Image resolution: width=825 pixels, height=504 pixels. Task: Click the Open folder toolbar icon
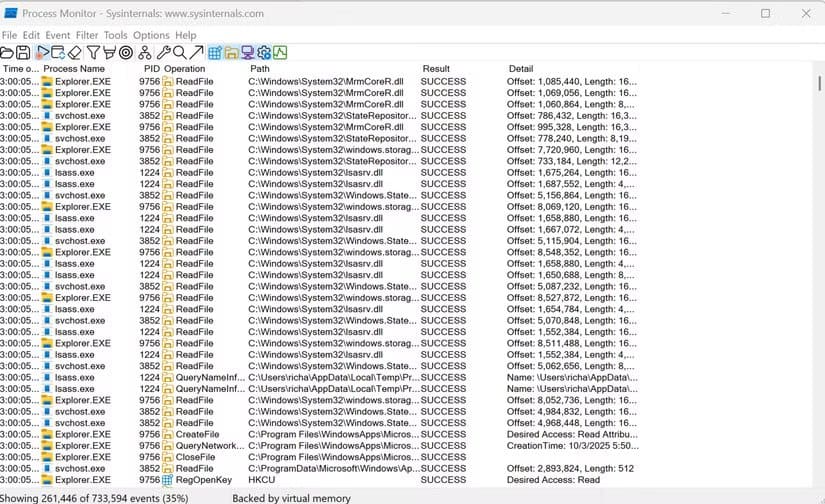click(x=7, y=52)
